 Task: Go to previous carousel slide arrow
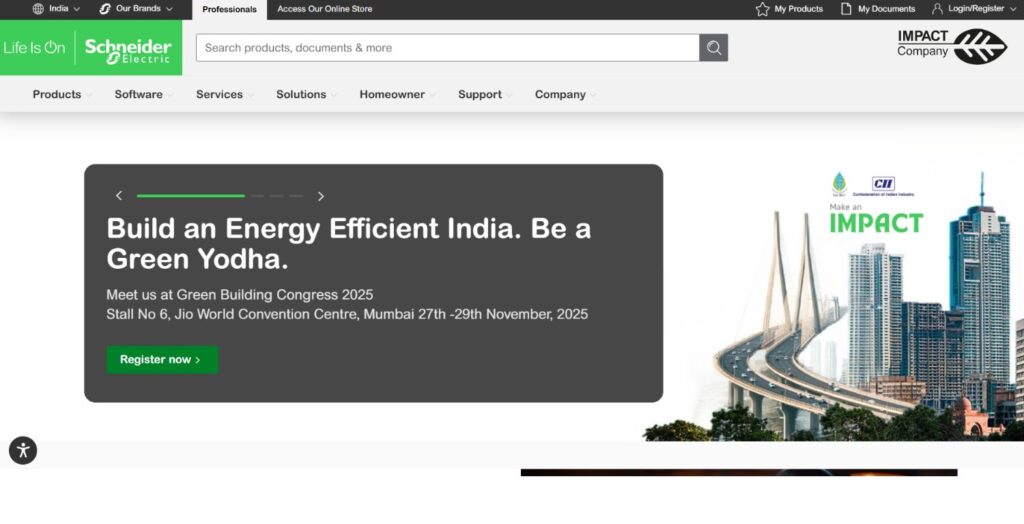click(119, 196)
